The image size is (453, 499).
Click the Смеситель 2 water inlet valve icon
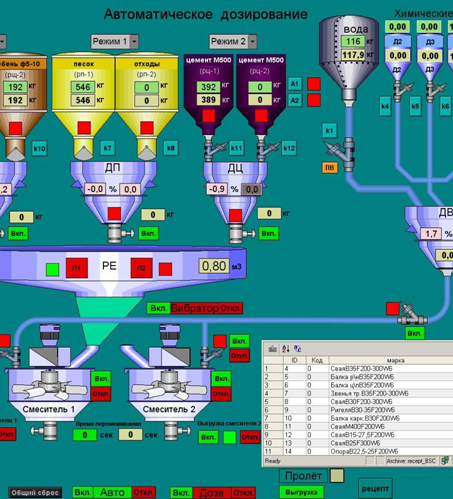pos(211,357)
